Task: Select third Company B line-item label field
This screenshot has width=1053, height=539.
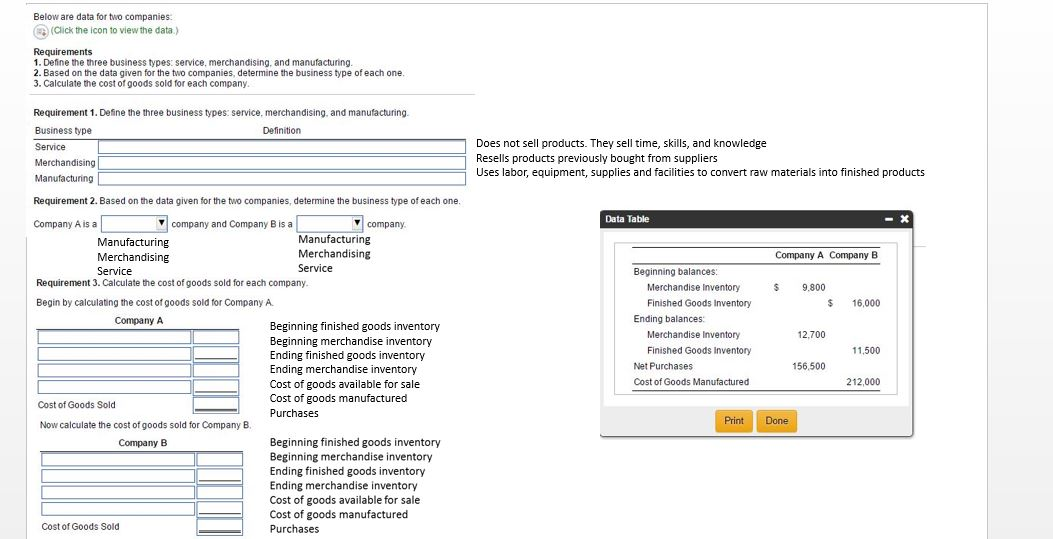Action: tap(118, 493)
